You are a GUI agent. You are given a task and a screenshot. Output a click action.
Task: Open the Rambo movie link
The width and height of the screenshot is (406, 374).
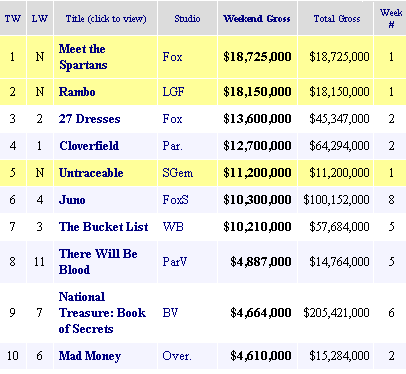77,92
